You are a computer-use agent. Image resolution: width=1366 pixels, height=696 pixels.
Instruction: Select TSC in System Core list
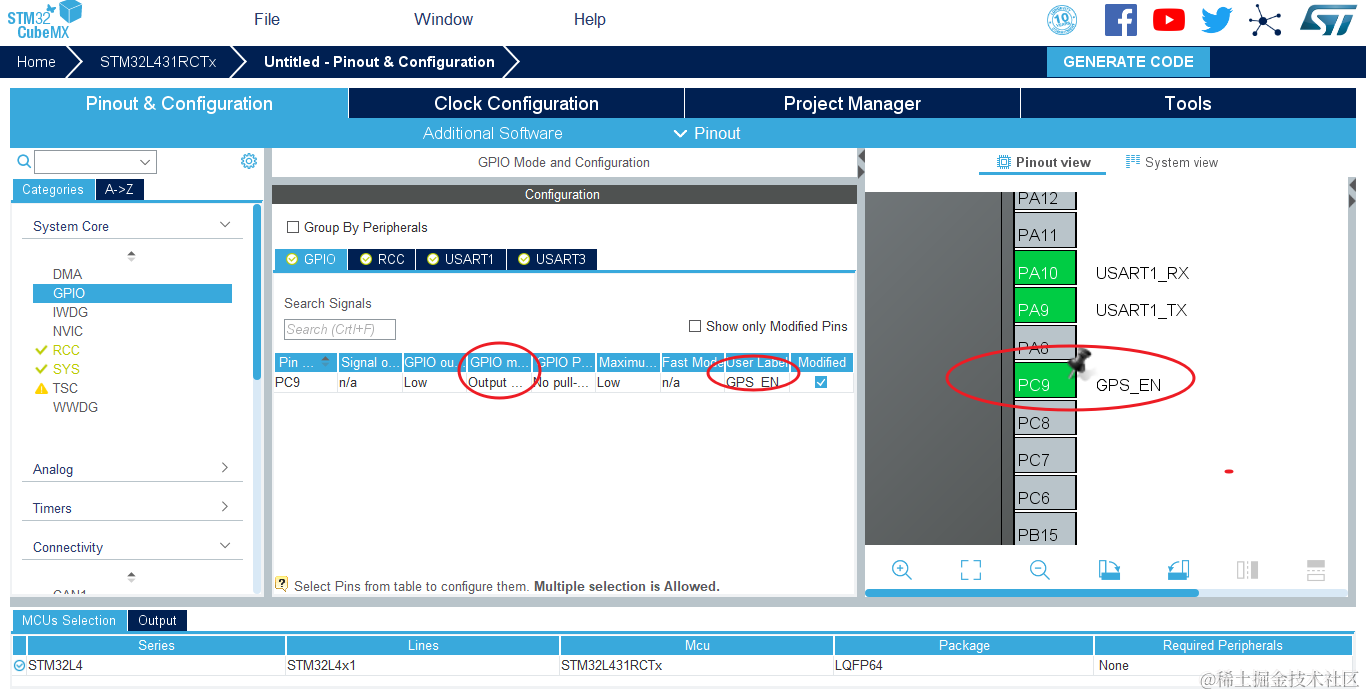click(x=65, y=388)
